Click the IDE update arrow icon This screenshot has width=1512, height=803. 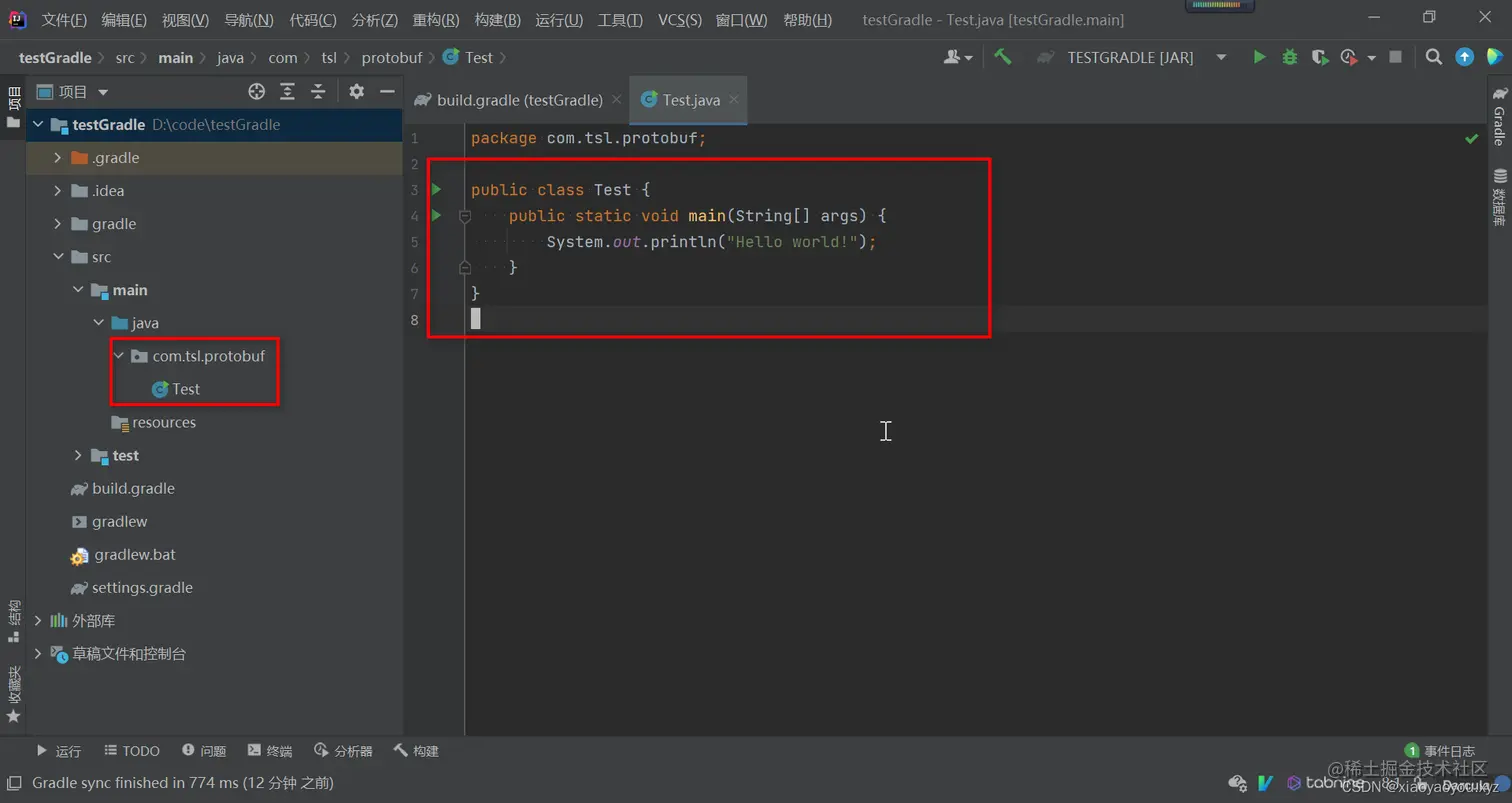pos(1464,57)
